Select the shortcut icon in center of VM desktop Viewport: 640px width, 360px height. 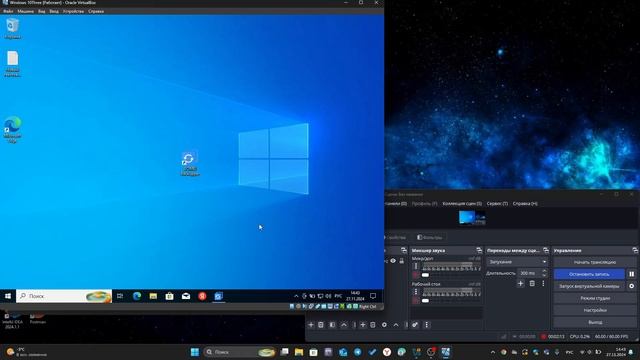(x=189, y=164)
